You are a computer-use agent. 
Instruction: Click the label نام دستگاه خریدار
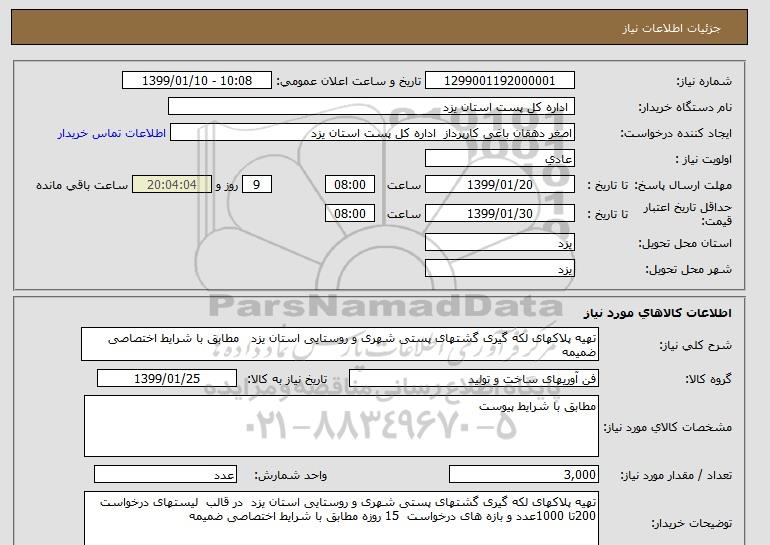pos(685,107)
